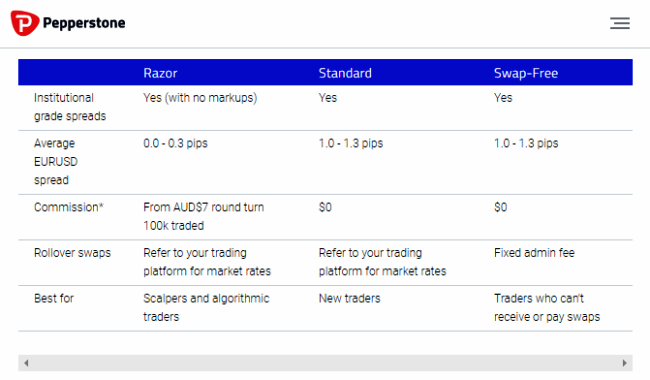Image resolution: width=650 pixels, height=380 pixels.
Task: Click the 0.0 - 0.3 pips cell
Action: click(x=175, y=143)
